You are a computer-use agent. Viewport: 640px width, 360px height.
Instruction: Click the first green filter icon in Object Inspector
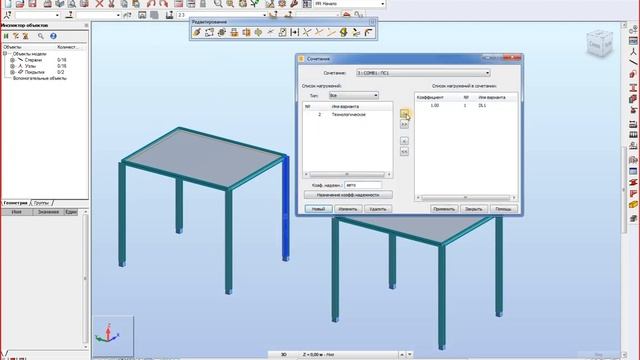pos(6,36)
